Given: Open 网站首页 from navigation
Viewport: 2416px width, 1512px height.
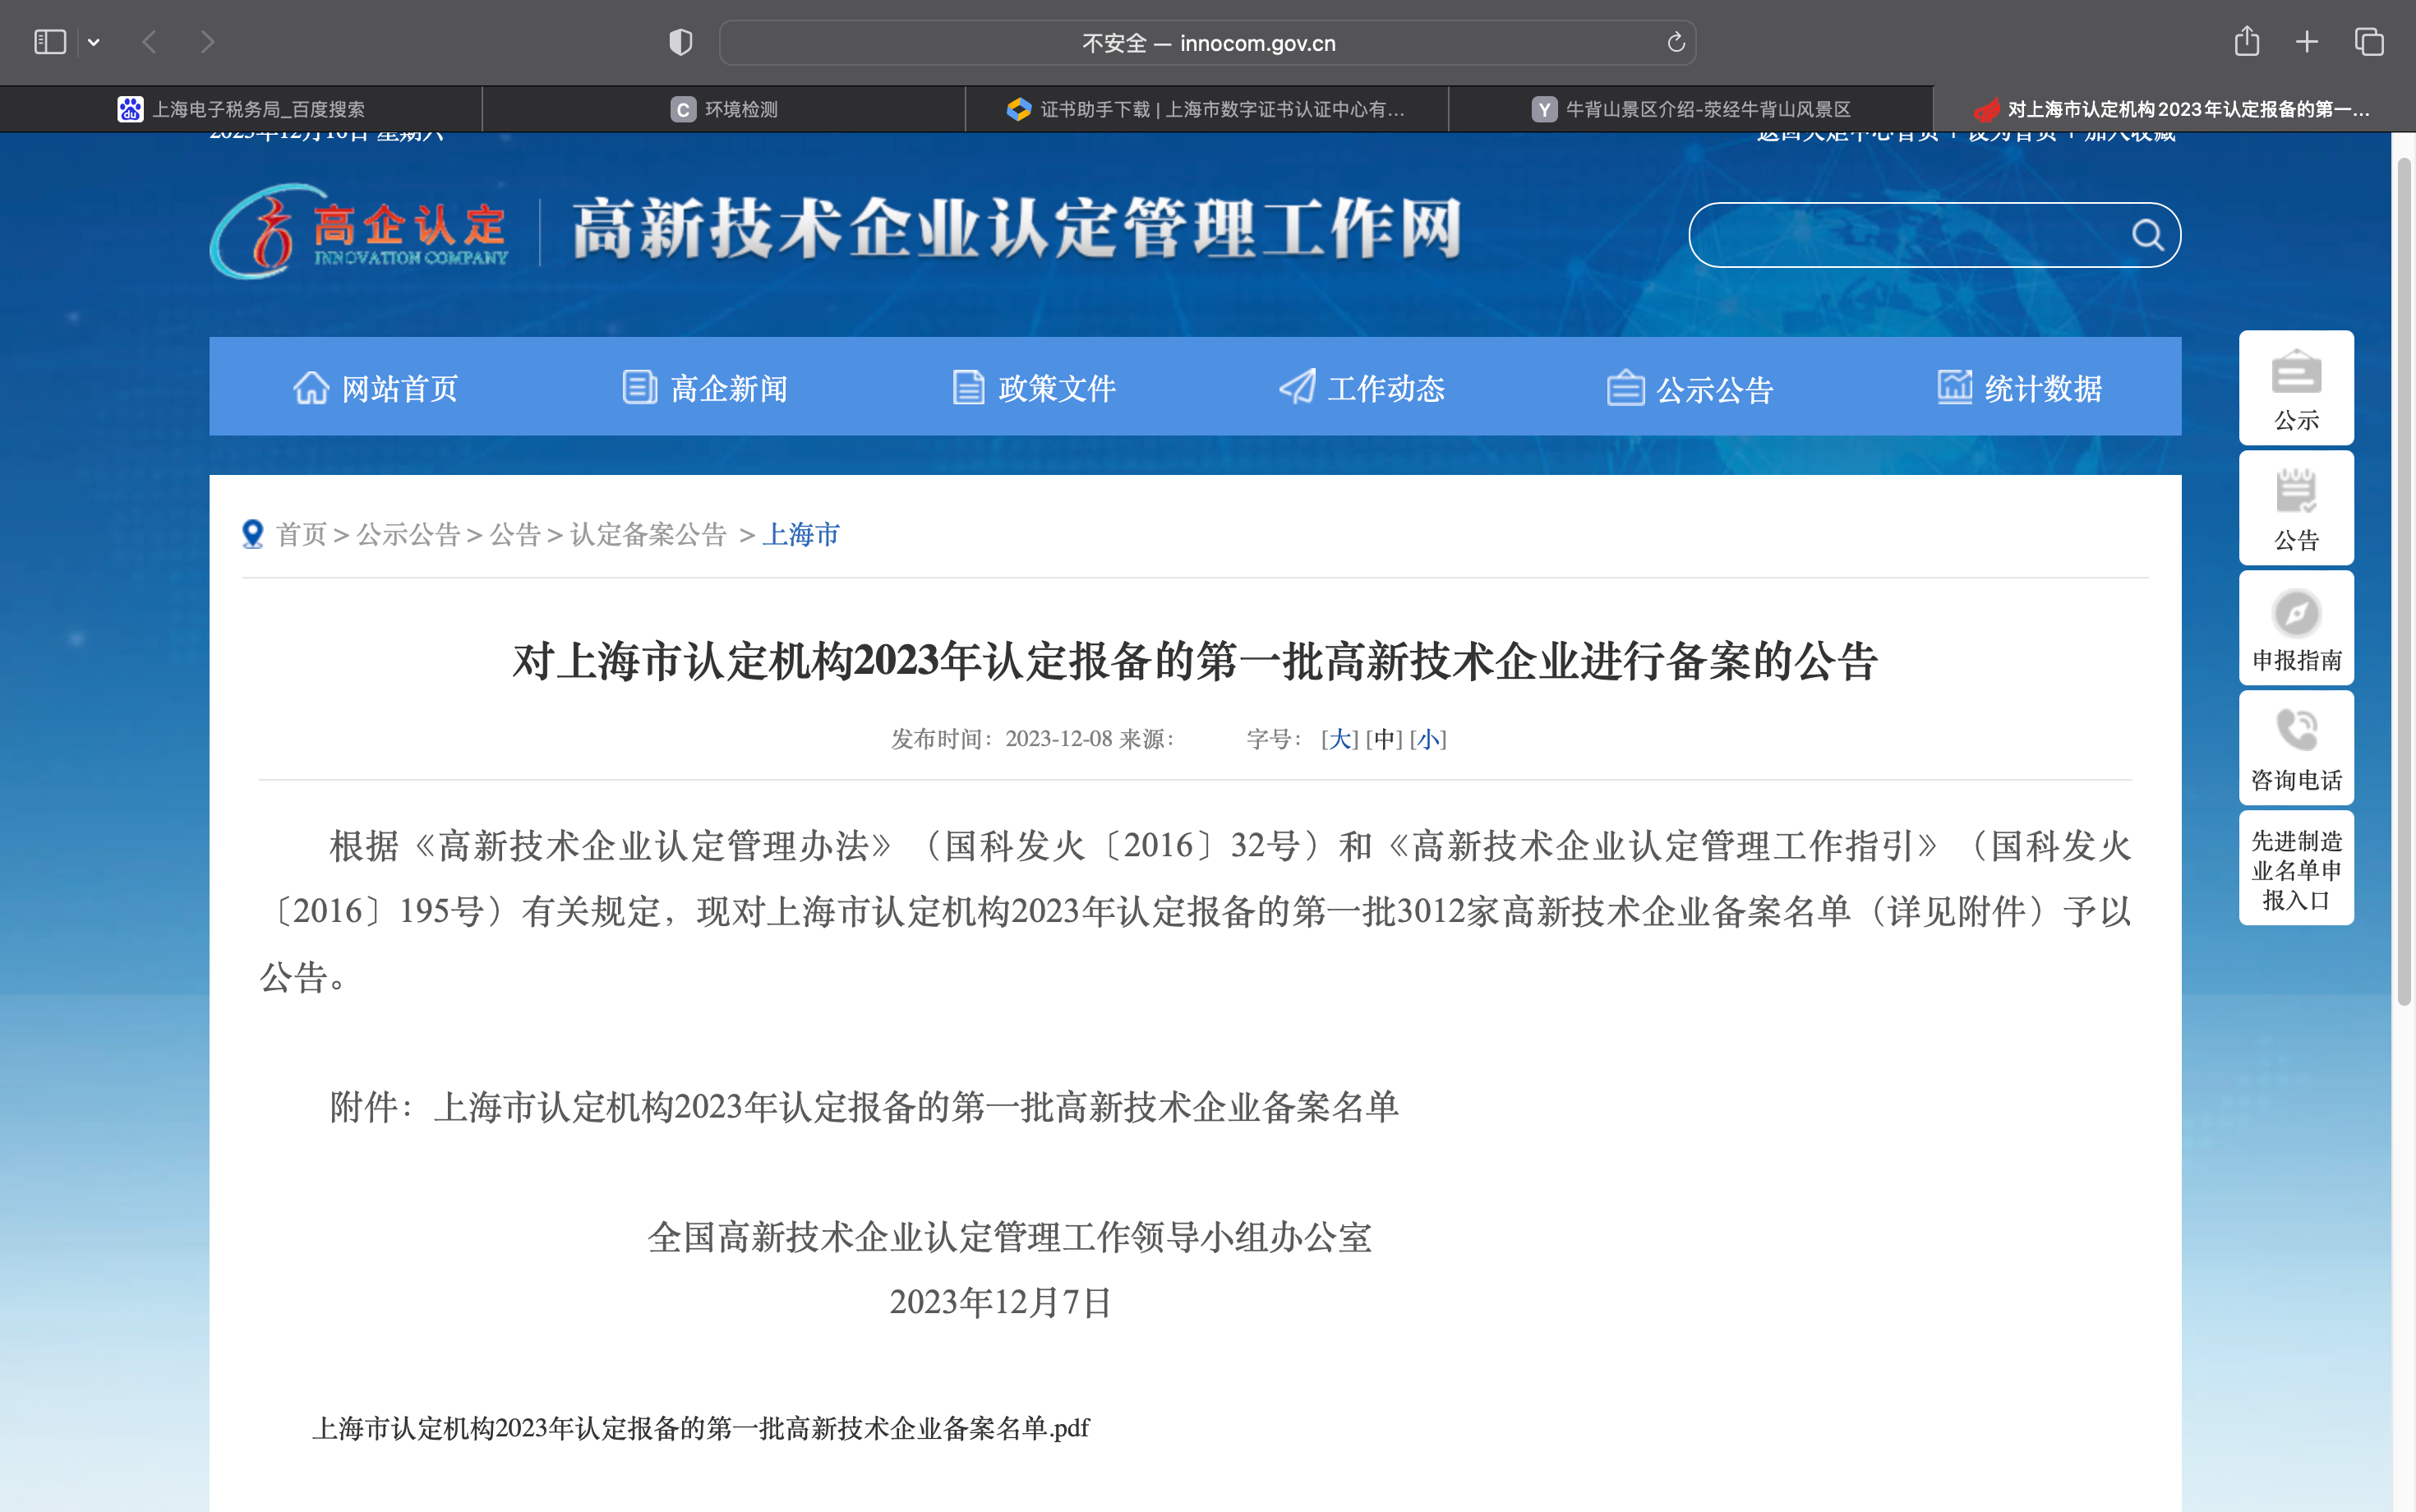Looking at the screenshot, I should tap(375, 388).
